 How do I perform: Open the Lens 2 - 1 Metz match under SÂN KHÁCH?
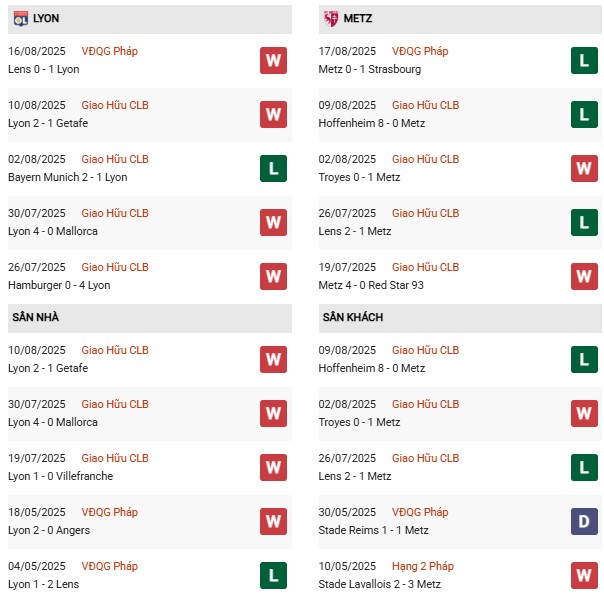coord(357,476)
